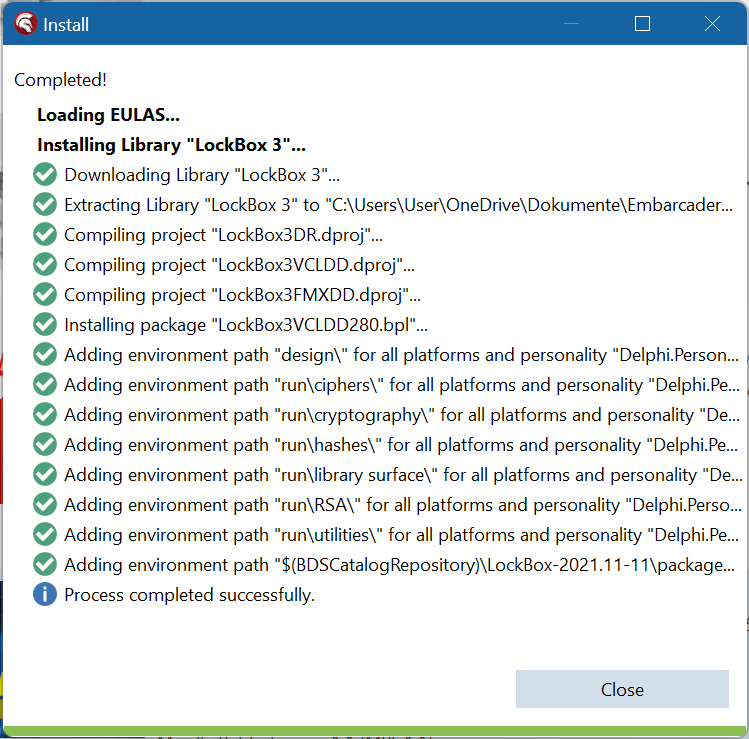Image resolution: width=749 pixels, height=739 pixels.
Task: Click the Close button
Action: coord(622,689)
